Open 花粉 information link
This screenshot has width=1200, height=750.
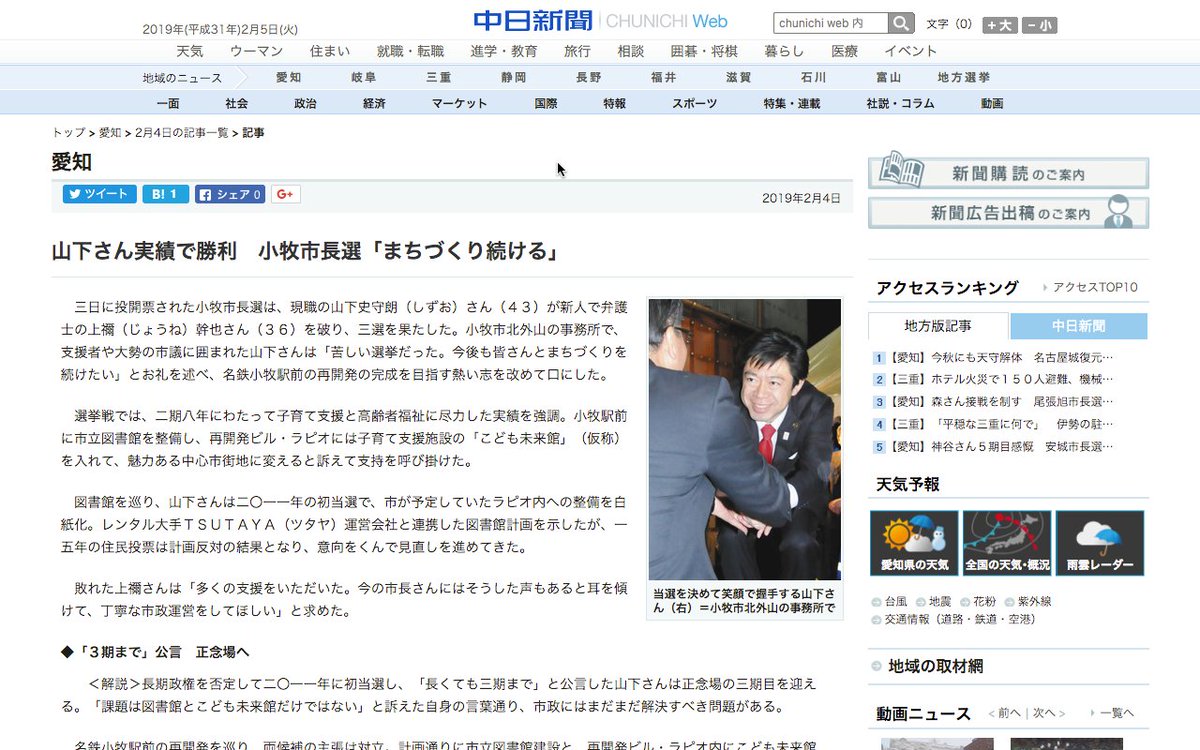pos(985,601)
